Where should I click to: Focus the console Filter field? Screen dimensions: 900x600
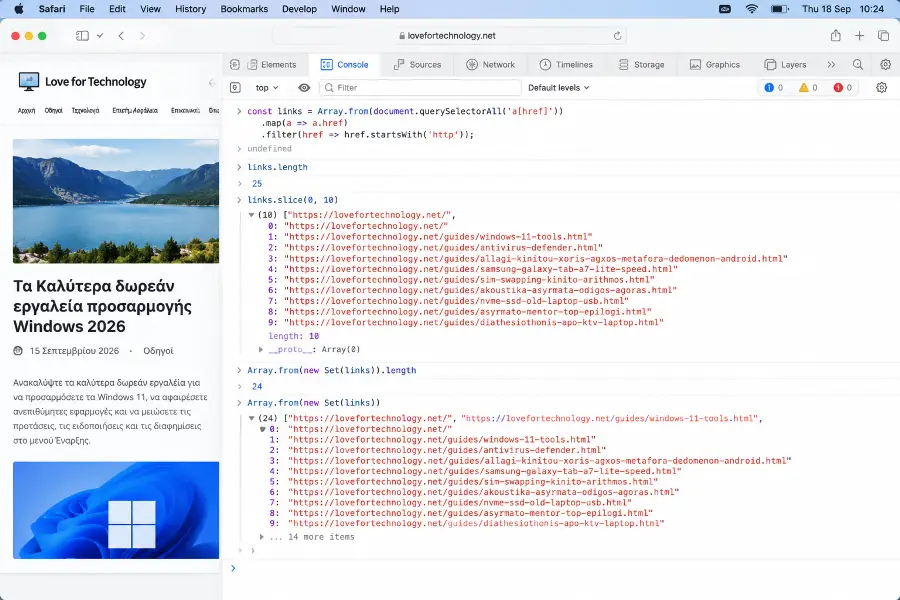pyautogui.click(x=420, y=88)
